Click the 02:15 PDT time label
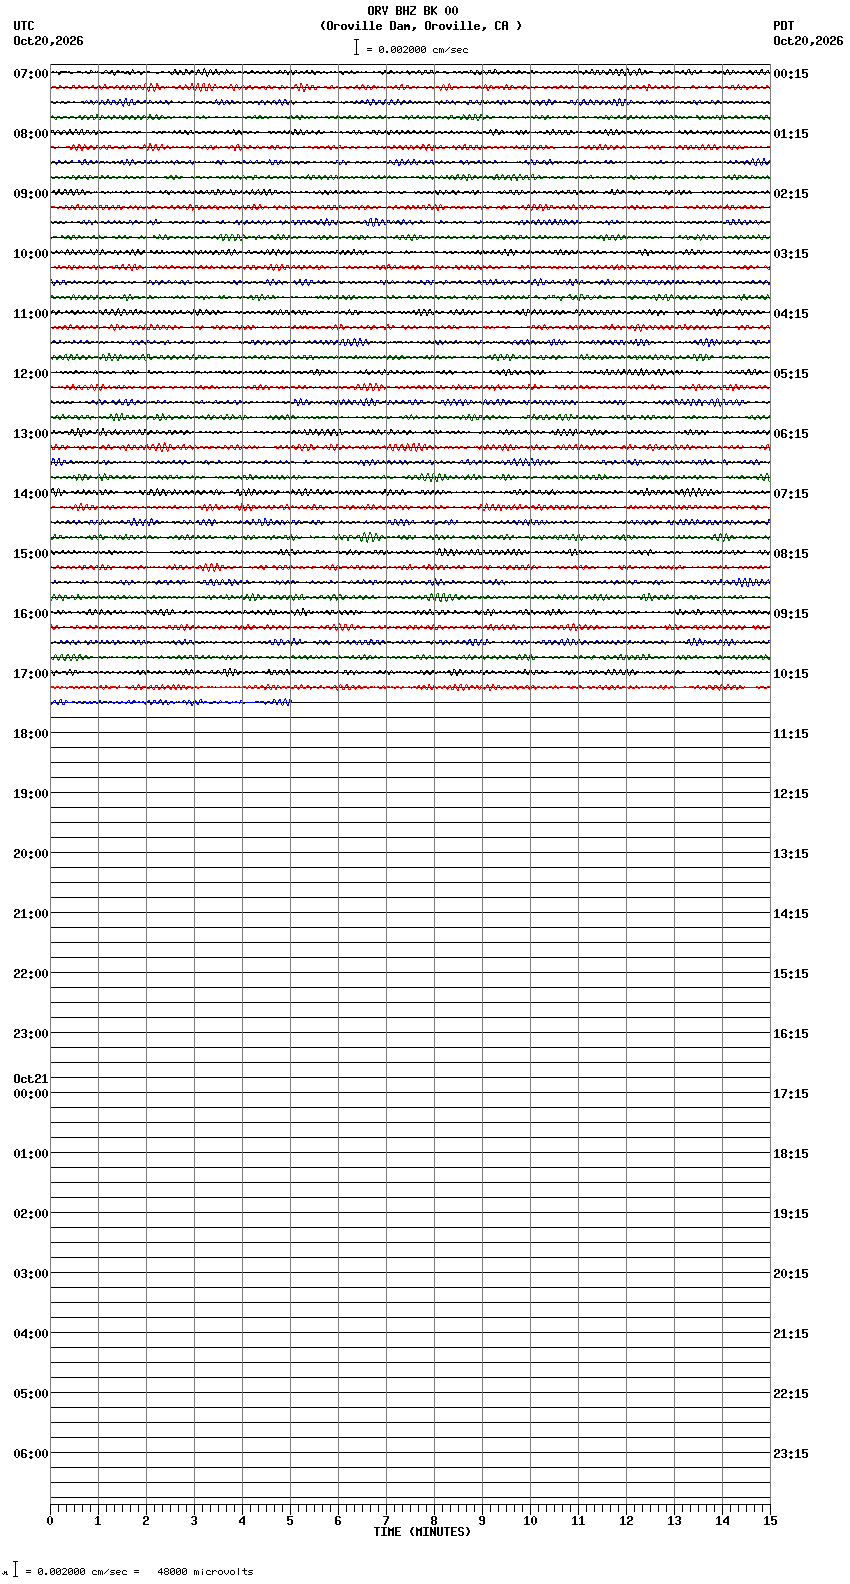 click(791, 194)
